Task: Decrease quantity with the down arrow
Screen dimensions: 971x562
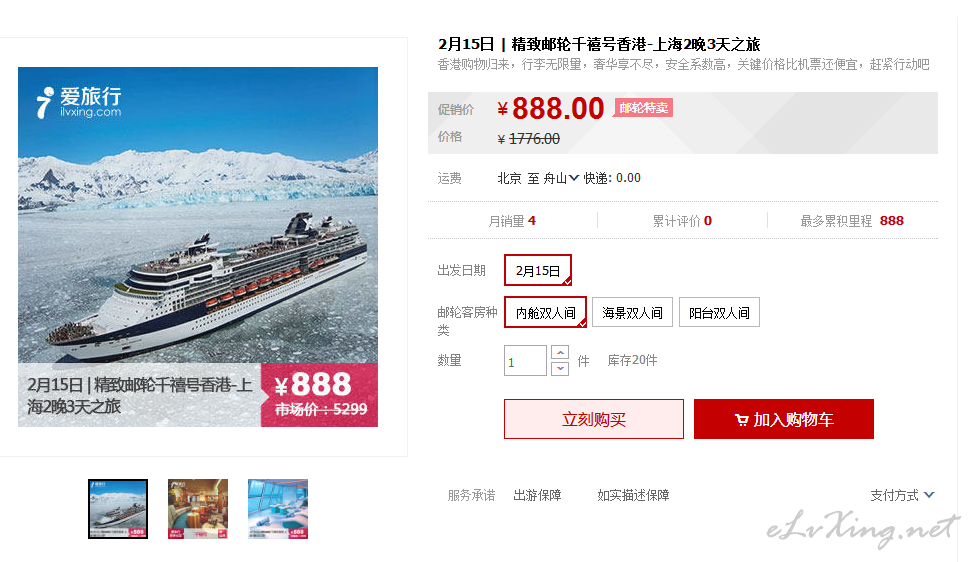Action: pos(560,368)
